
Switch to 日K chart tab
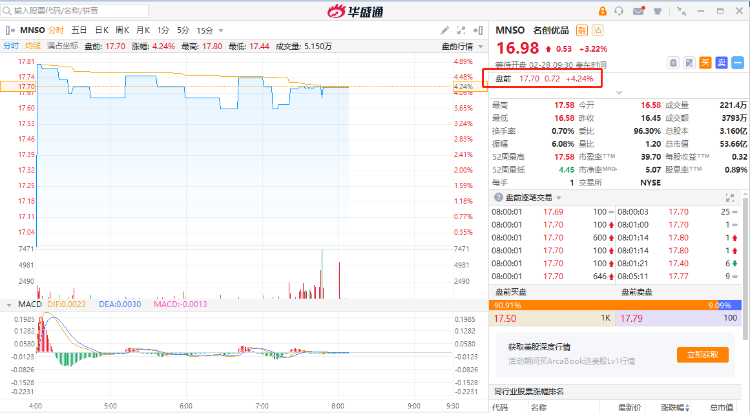coord(101,30)
